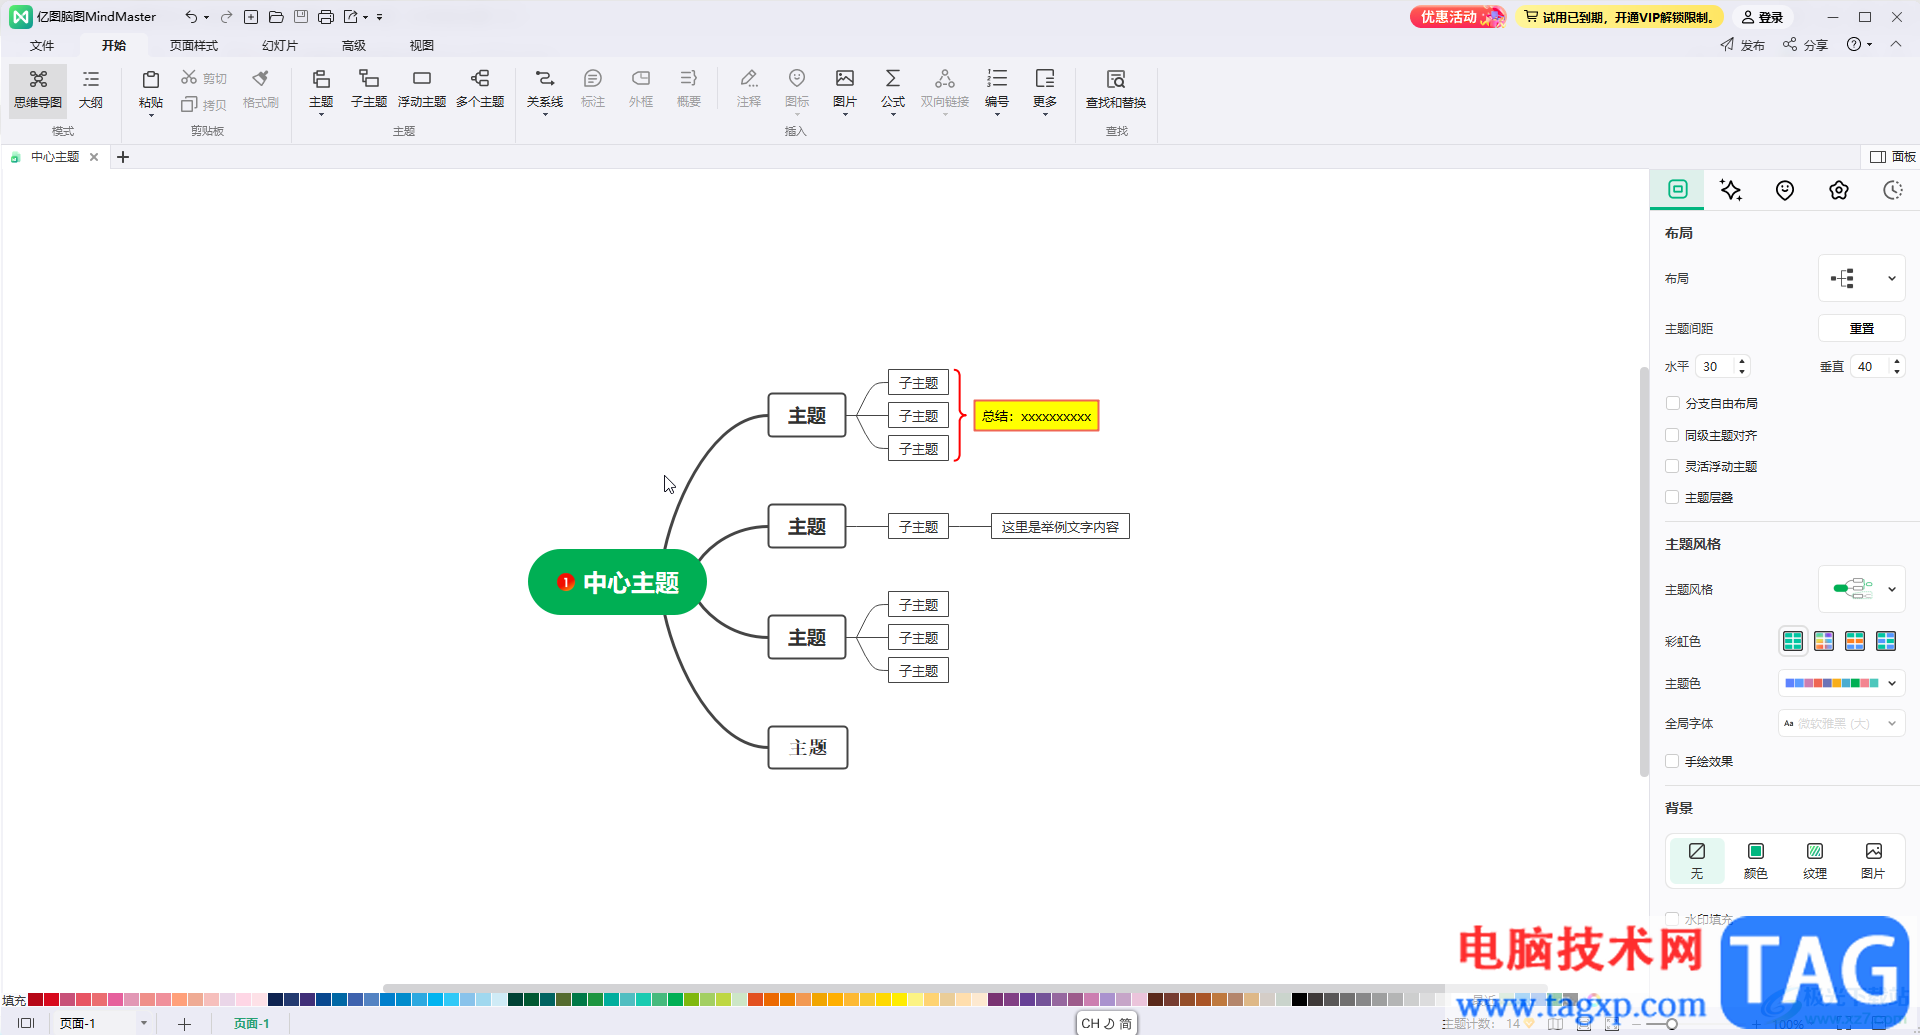Select the yellow summary (总结) box
Image resolution: width=1920 pixels, height=1035 pixels.
point(1036,416)
